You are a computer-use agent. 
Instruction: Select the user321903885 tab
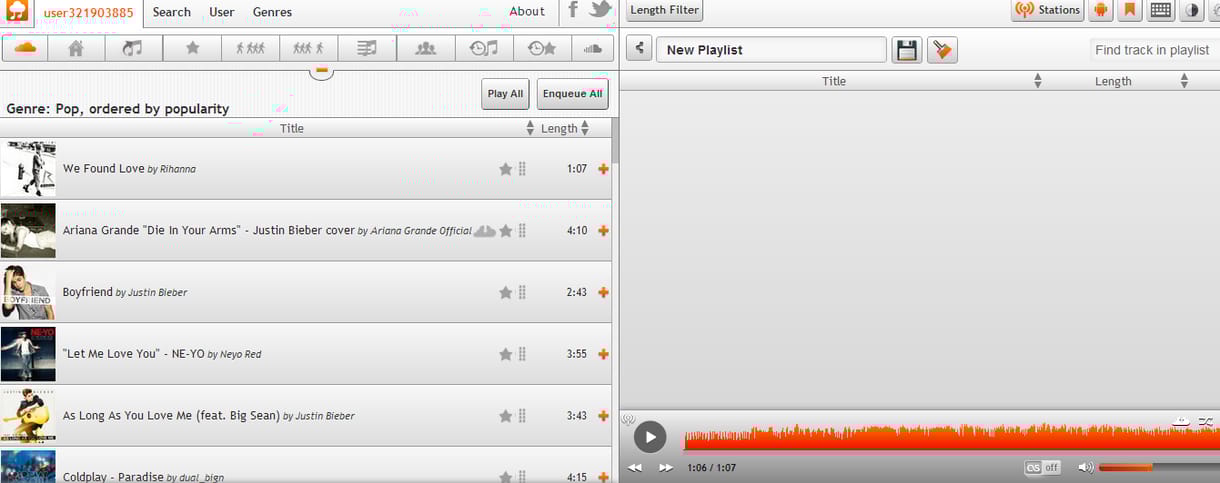(x=88, y=12)
